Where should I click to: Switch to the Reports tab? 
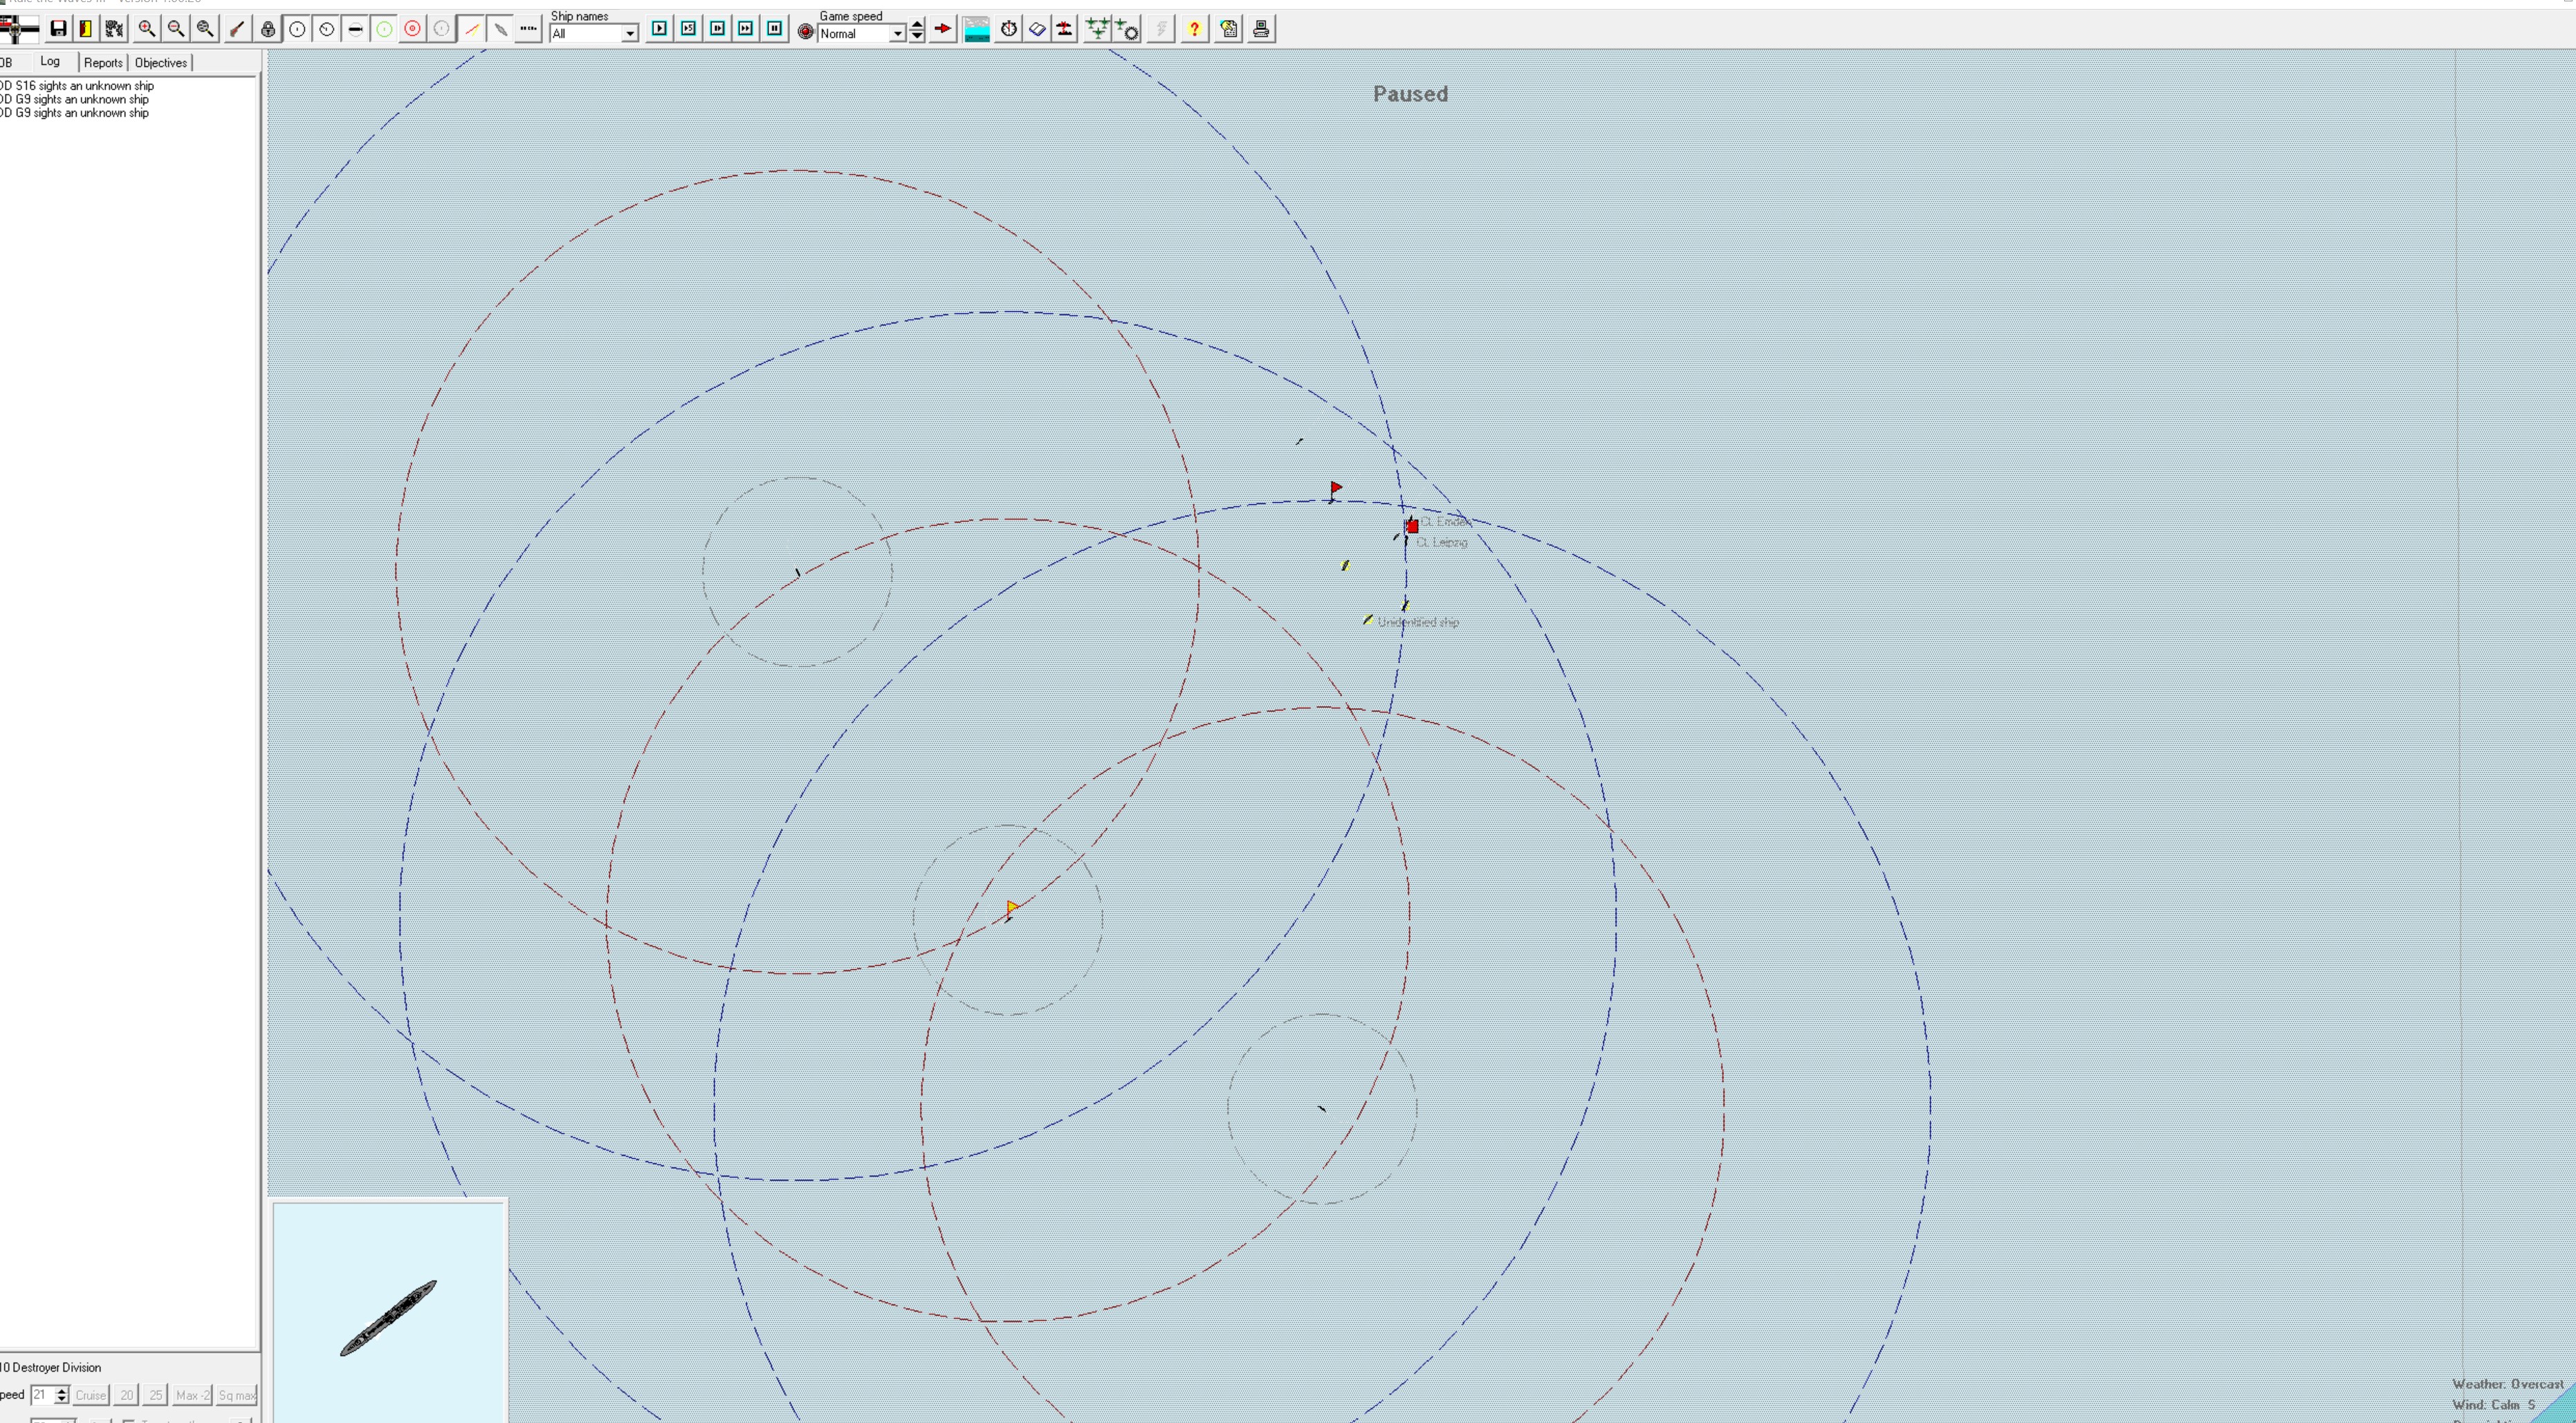pyautogui.click(x=103, y=63)
